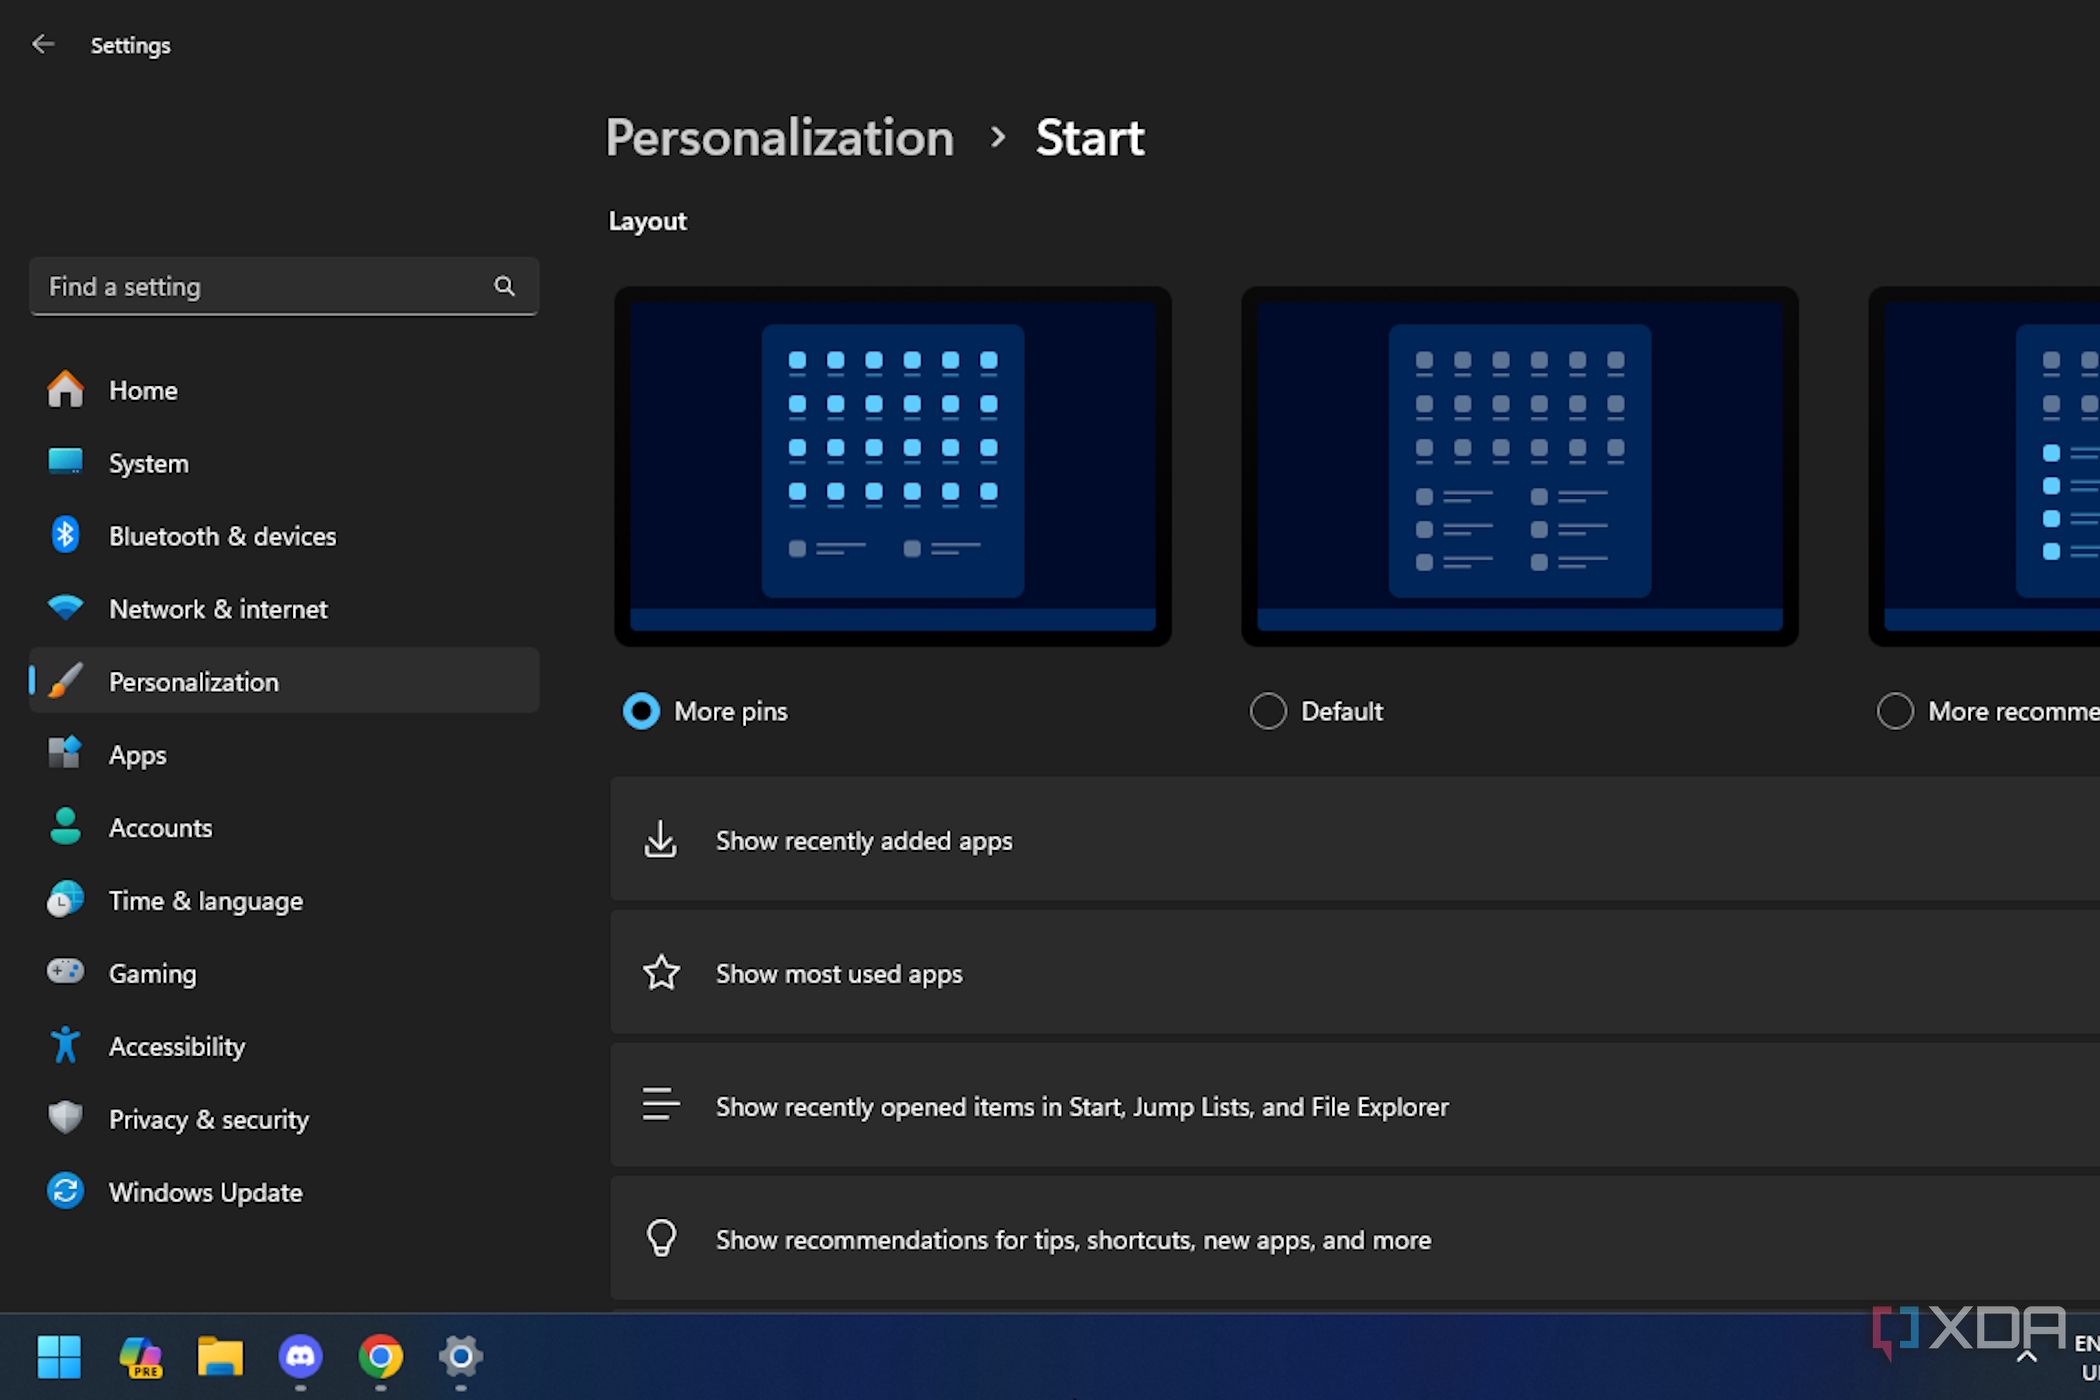This screenshot has width=2100, height=1400.
Task: Click the Apps icon in sidebar
Action: coord(65,753)
